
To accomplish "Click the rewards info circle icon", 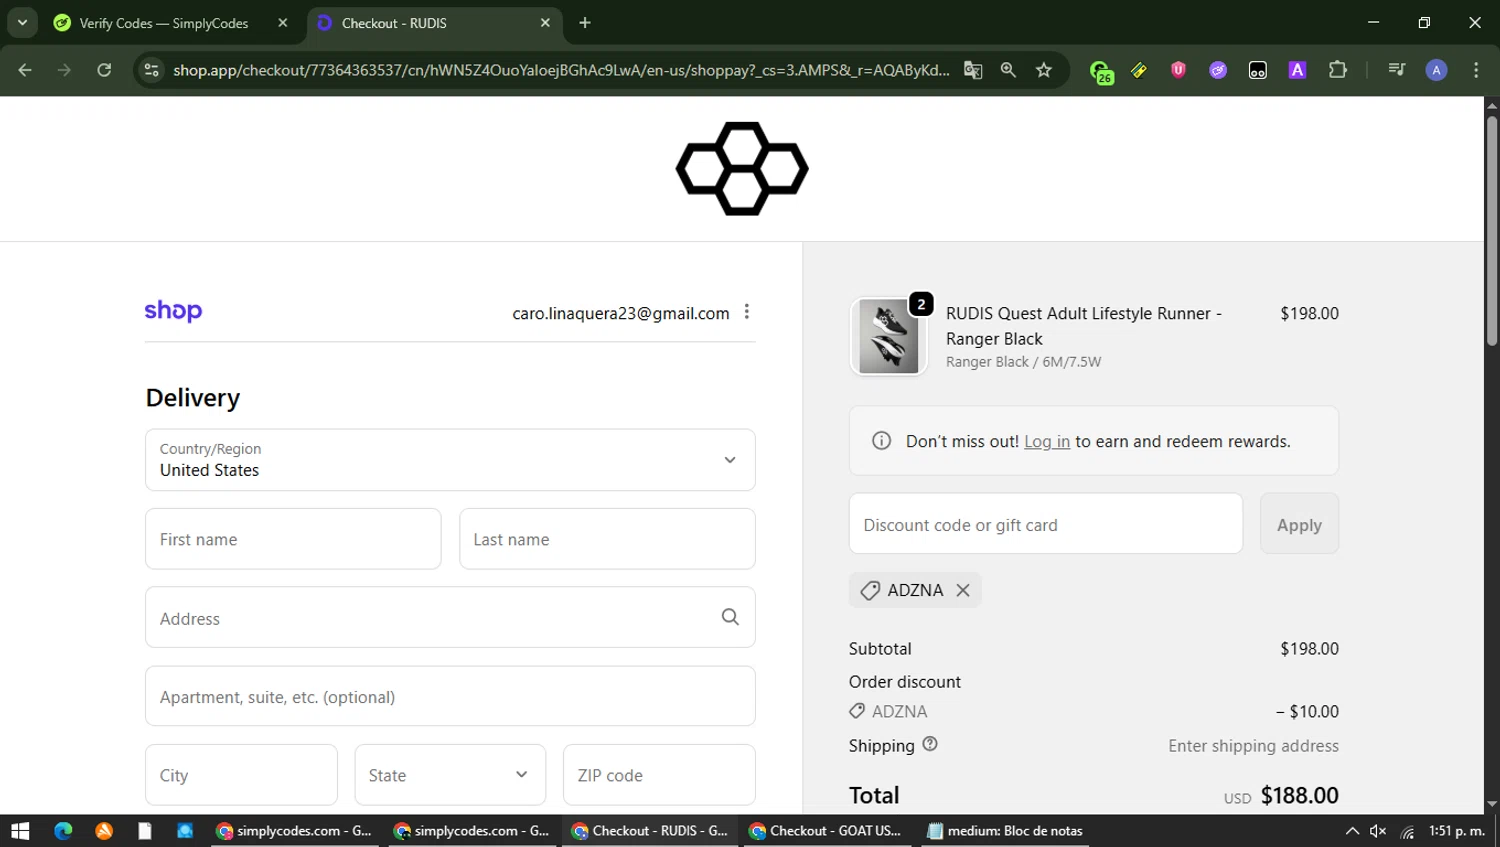I will (x=881, y=441).
